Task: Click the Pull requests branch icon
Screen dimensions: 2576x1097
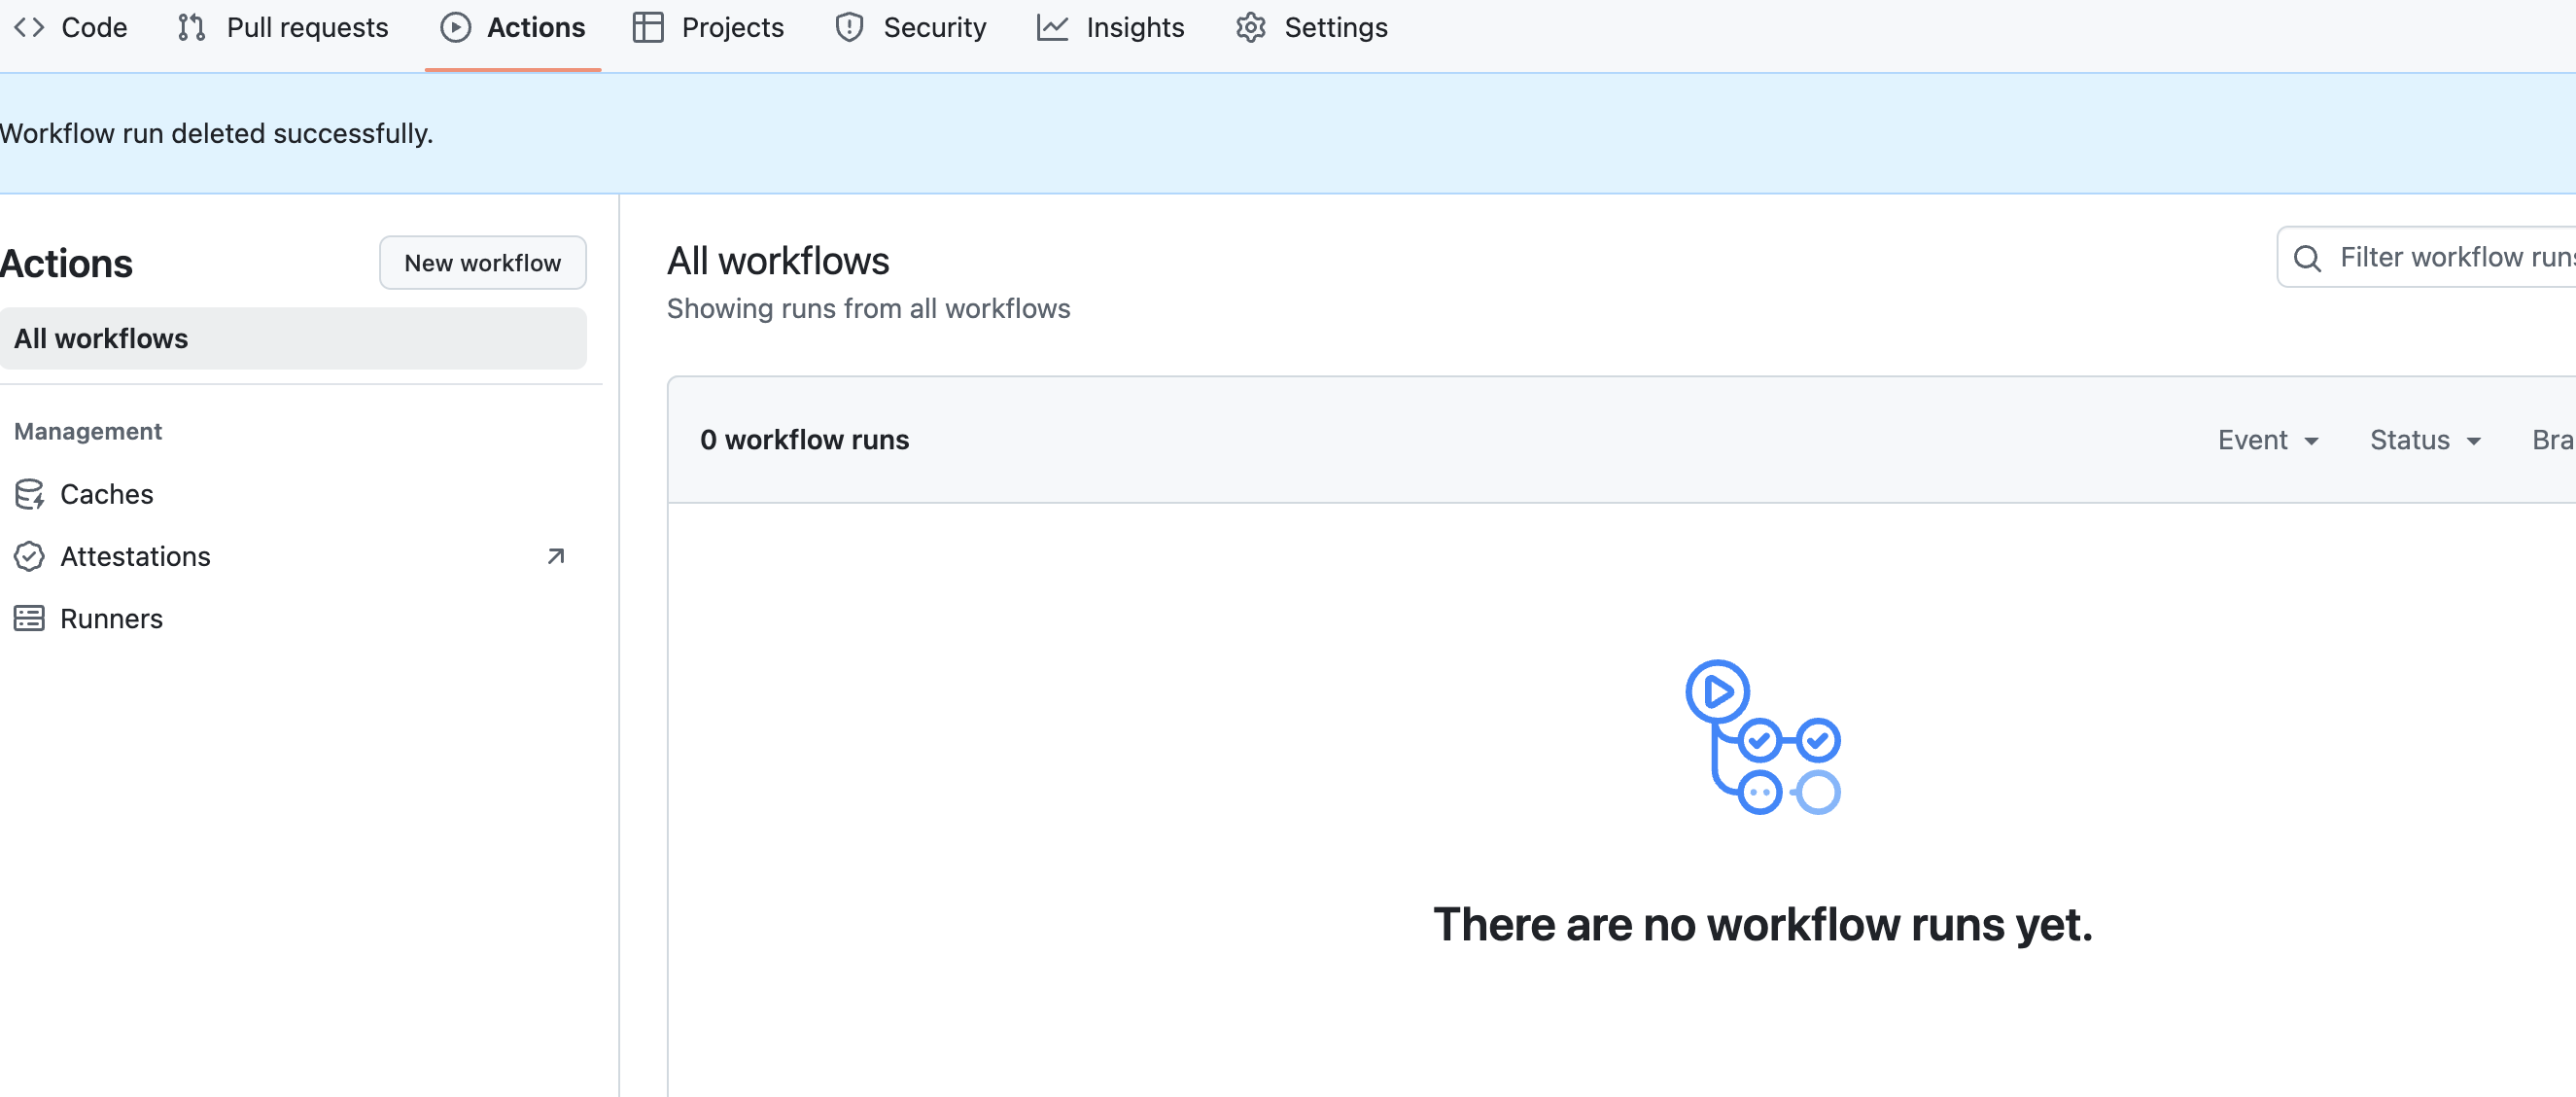Action: [191, 27]
